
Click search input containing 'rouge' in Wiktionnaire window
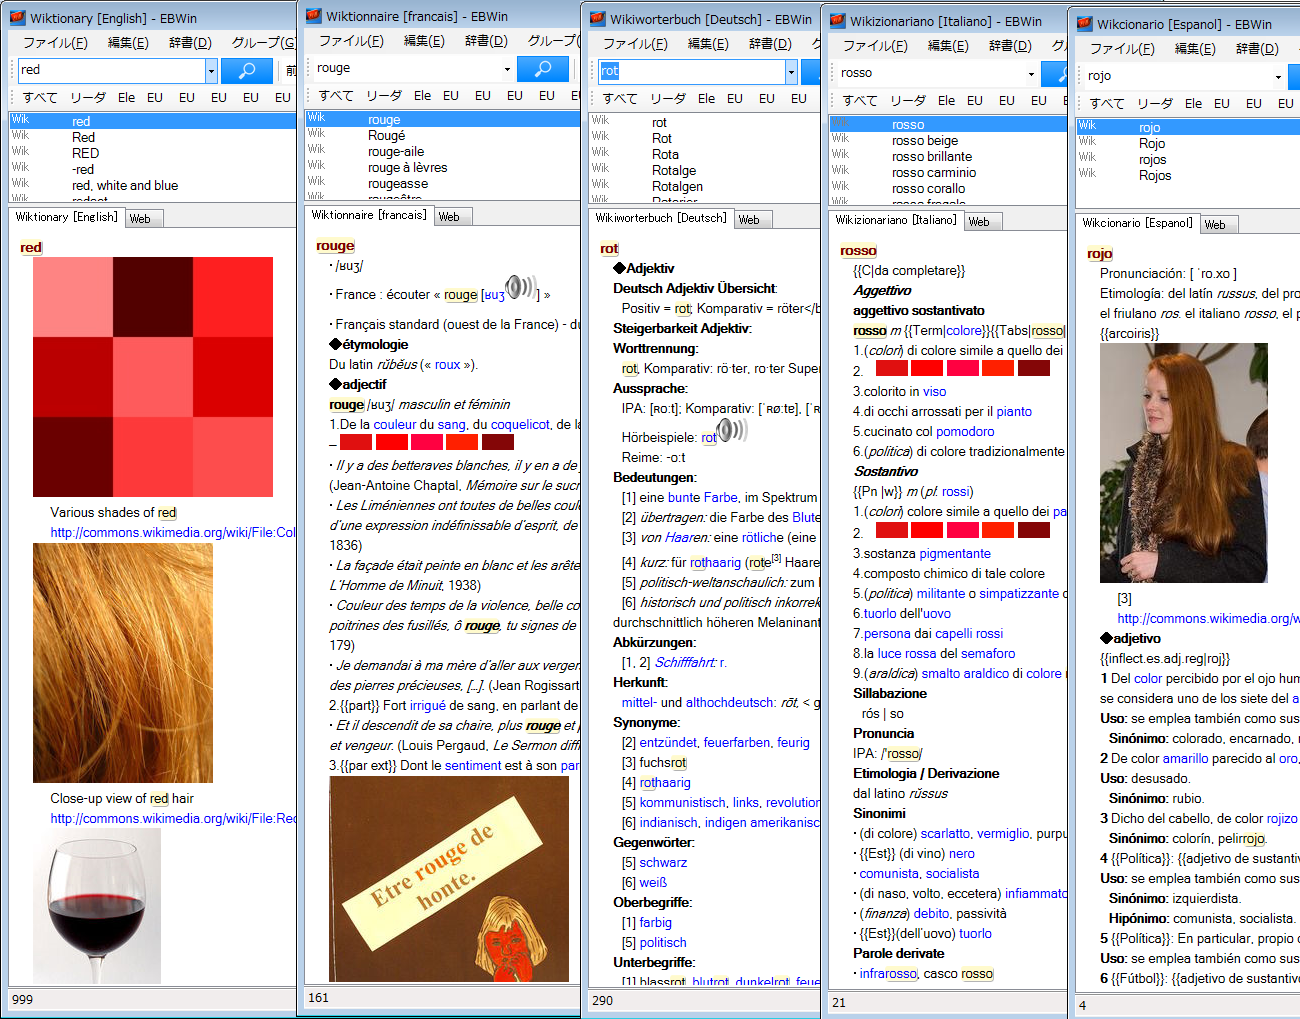(407, 68)
